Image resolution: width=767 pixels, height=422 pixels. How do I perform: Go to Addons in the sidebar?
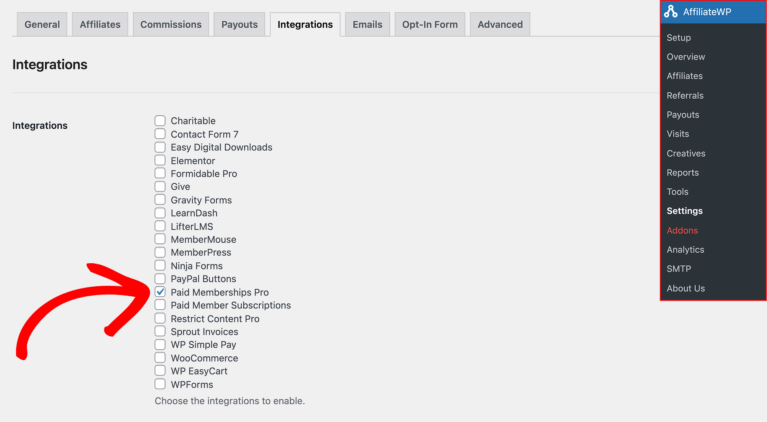(x=682, y=231)
